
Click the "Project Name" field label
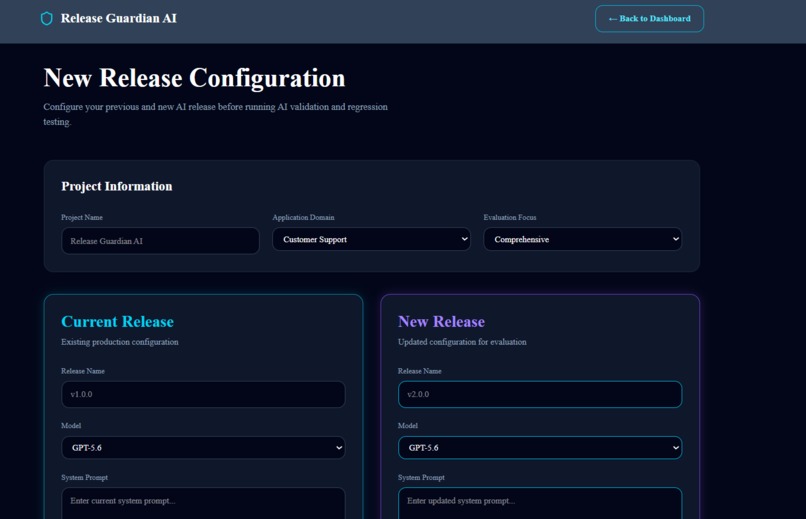tap(82, 217)
